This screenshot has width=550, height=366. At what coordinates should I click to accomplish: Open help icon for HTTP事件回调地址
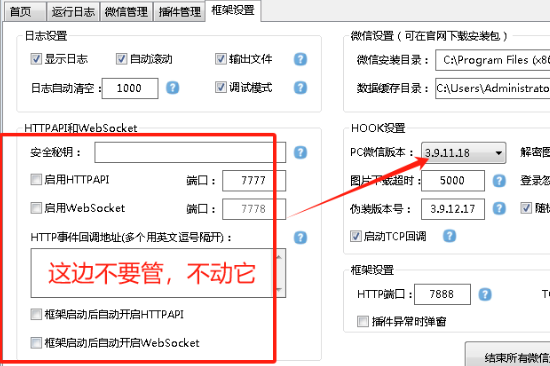(300, 238)
